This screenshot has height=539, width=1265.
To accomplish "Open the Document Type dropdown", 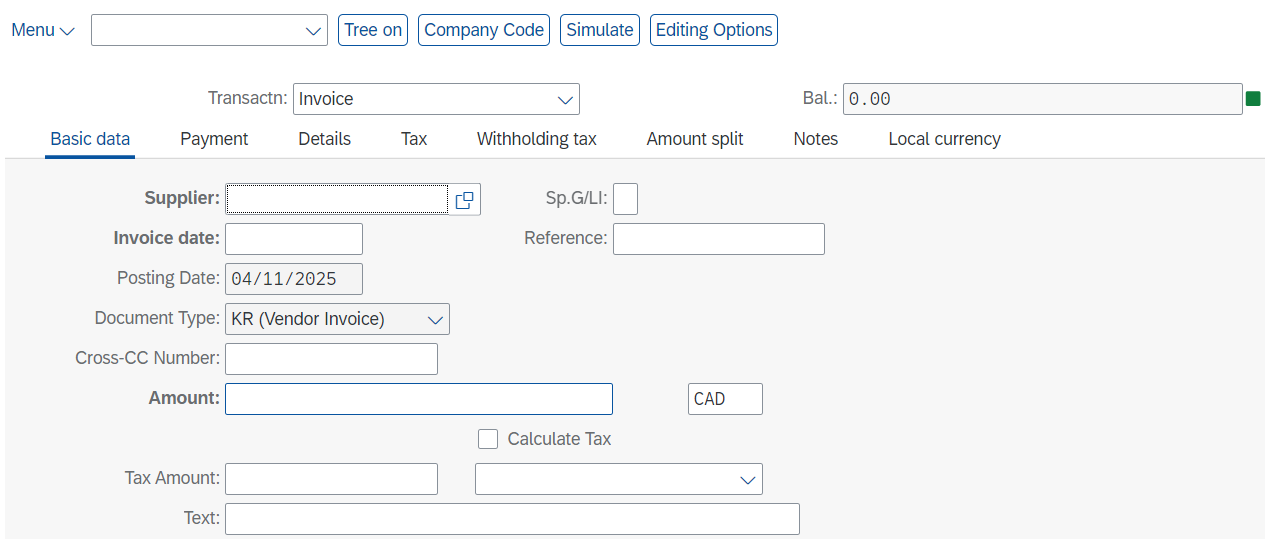I will click(436, 319).
